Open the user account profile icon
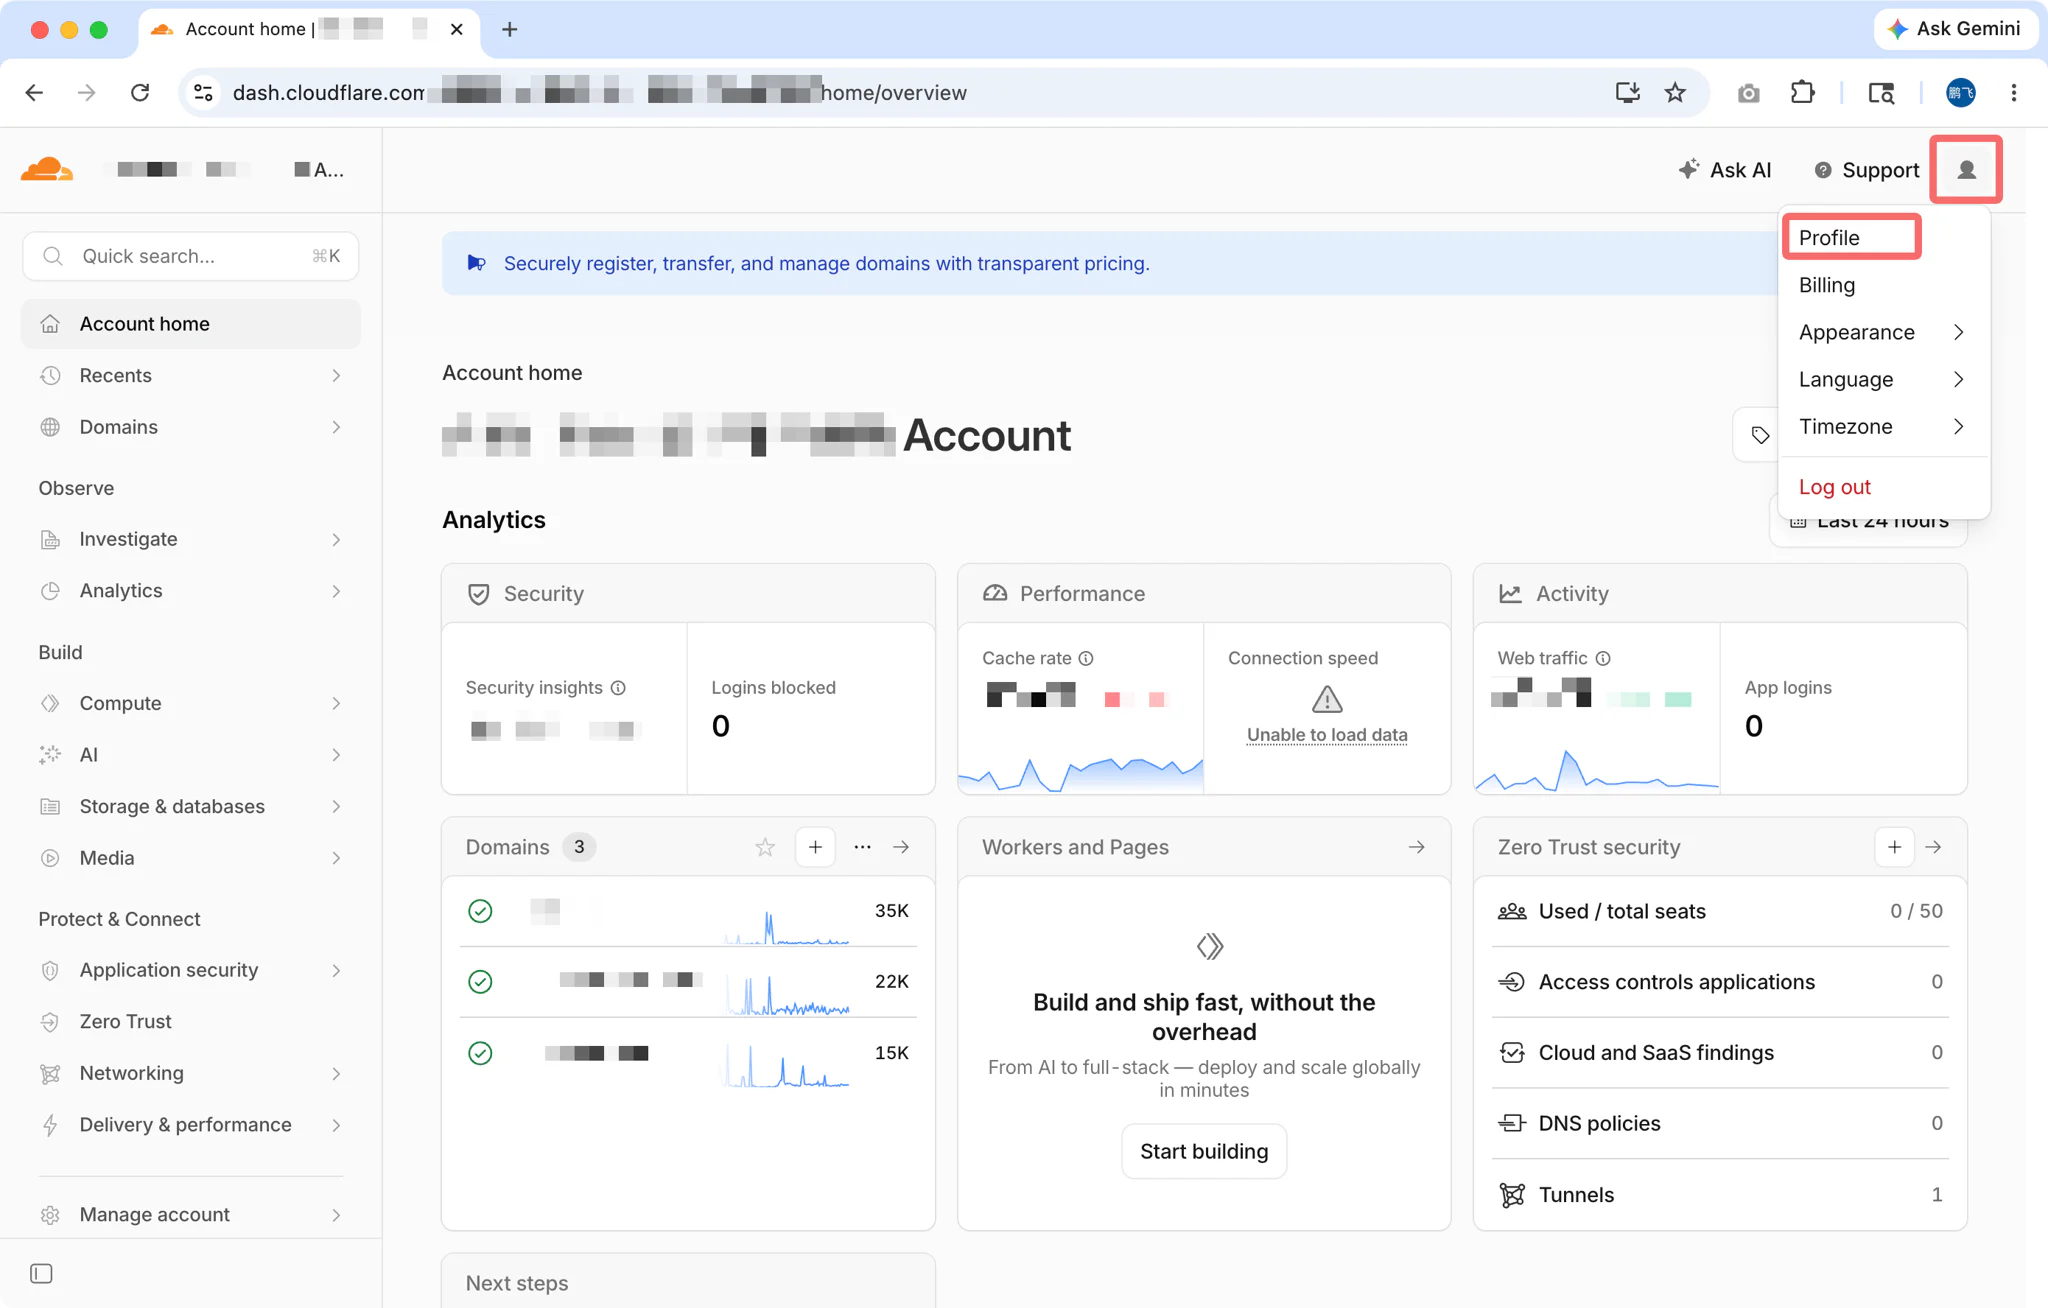 [x=1966, y=170]
